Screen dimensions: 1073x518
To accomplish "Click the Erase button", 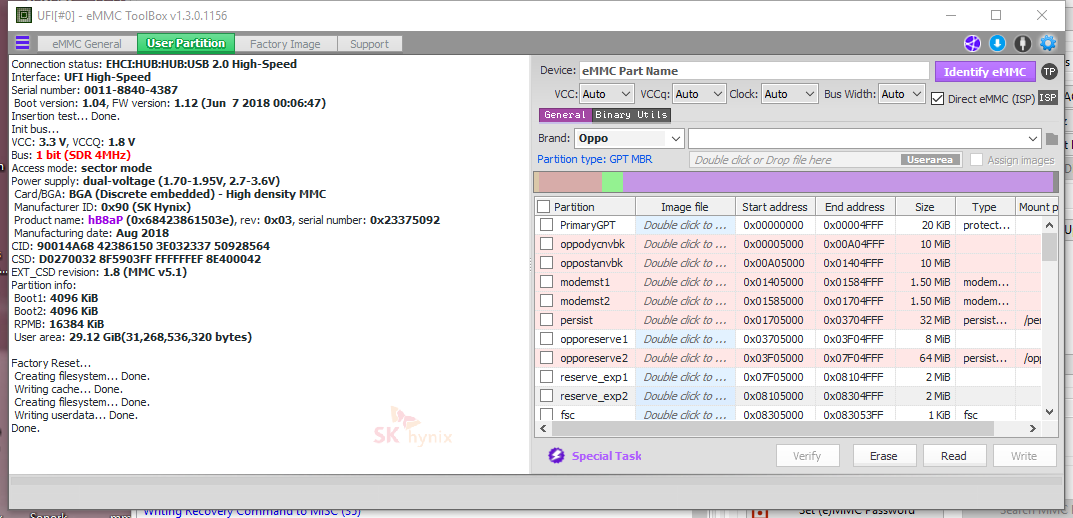I will click(x=883, y=456).
